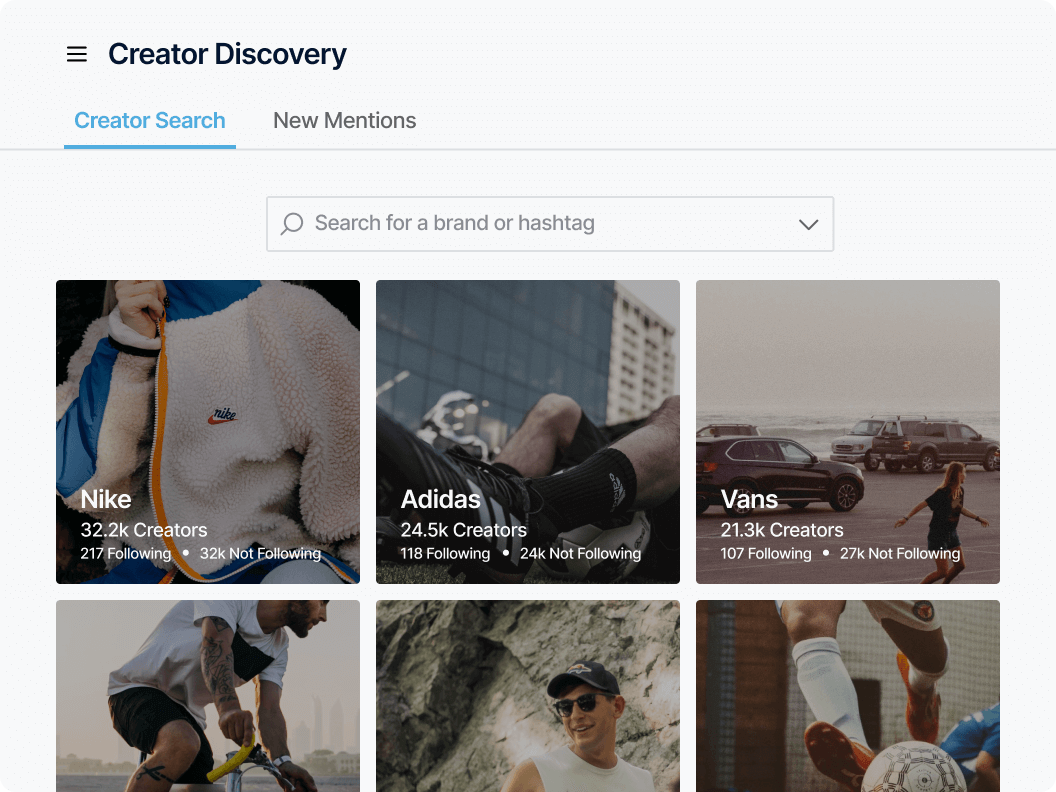Click the 24.5k Creators count

pos(463,530)
